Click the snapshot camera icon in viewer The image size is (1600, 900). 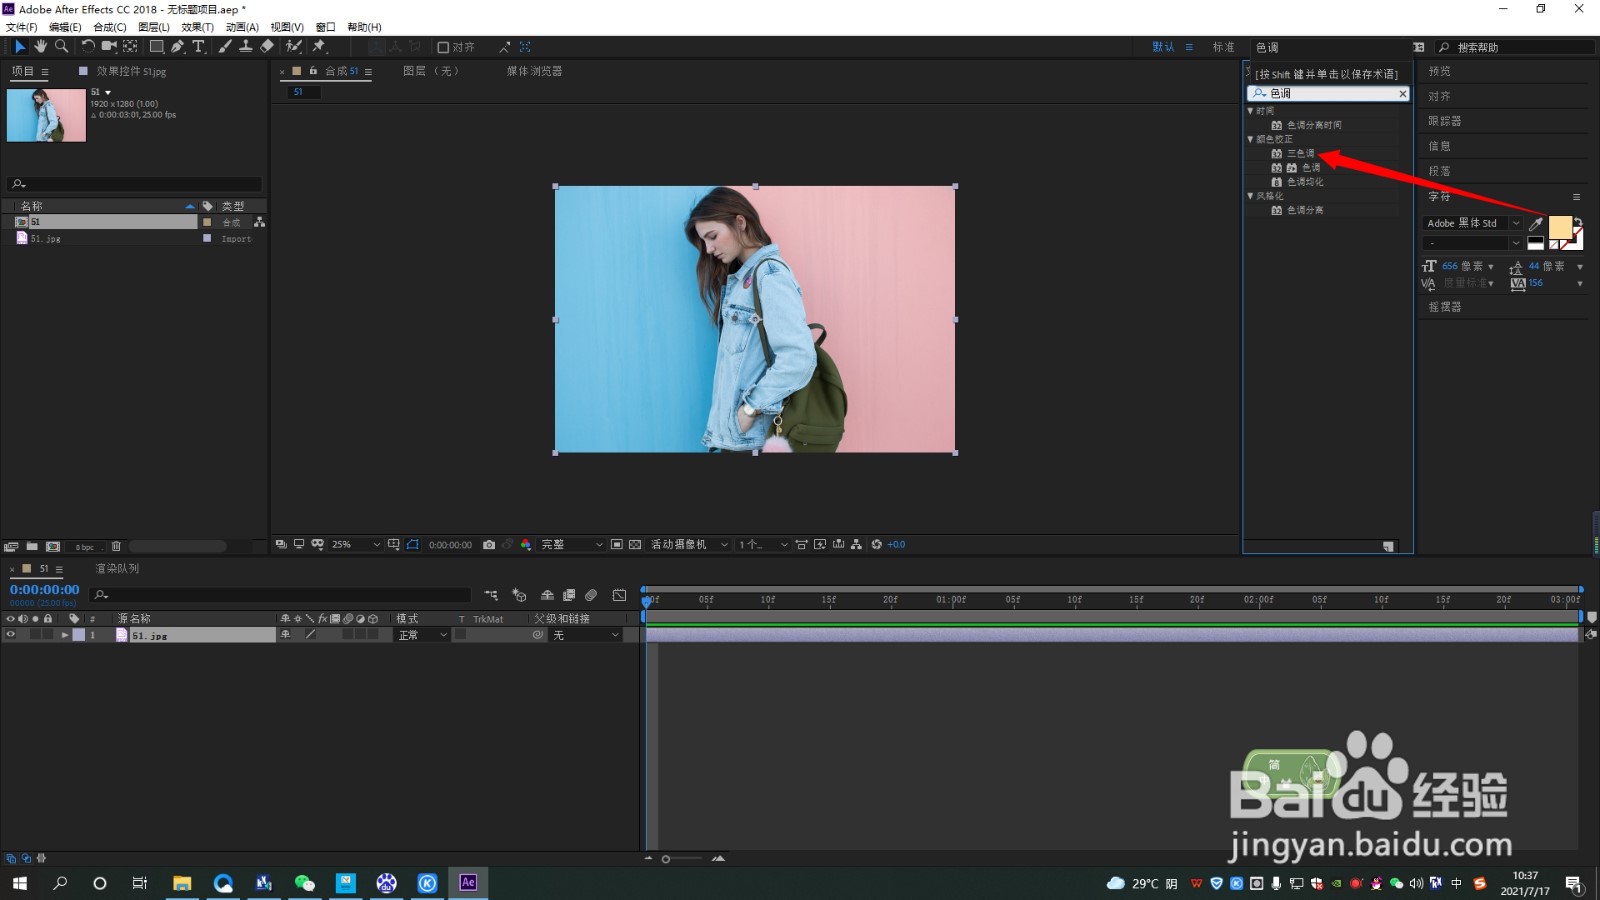pyautogui.click(x=489, y=545)
